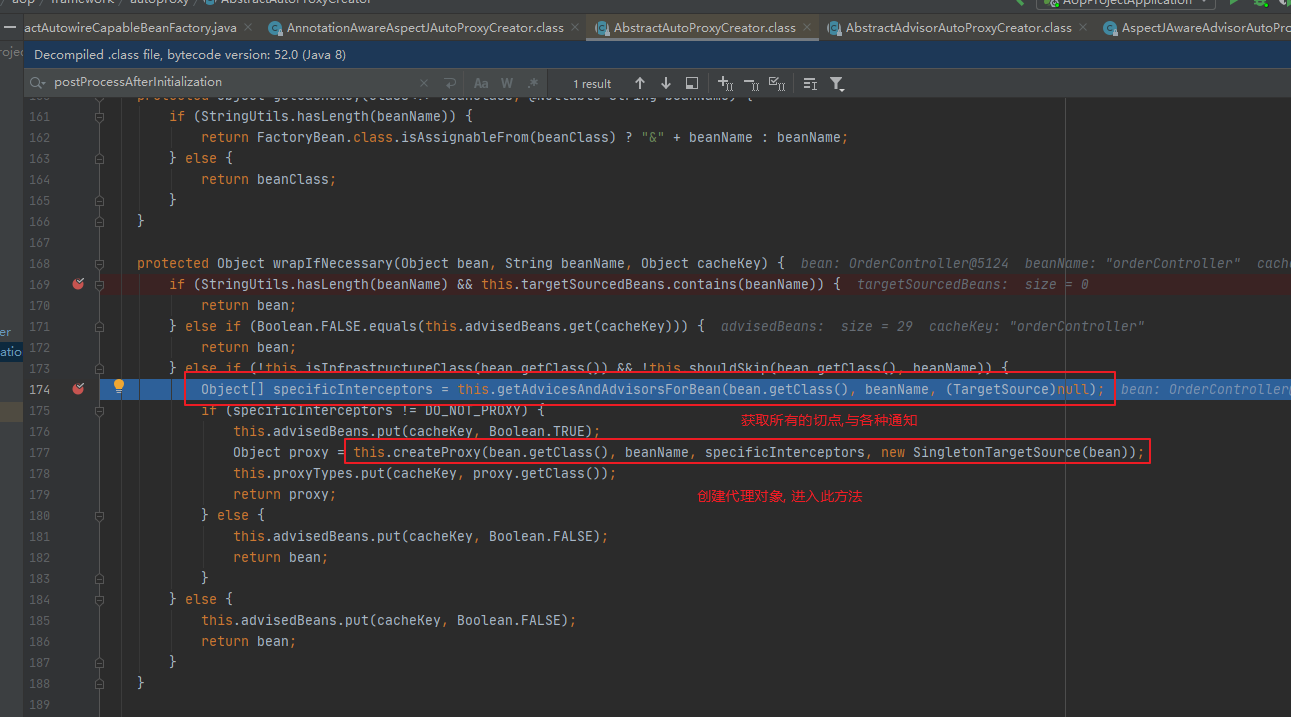This screenshot has width=1291, height=717.
Task: Add selection for next occurrence icon
Action: [726, 83]
